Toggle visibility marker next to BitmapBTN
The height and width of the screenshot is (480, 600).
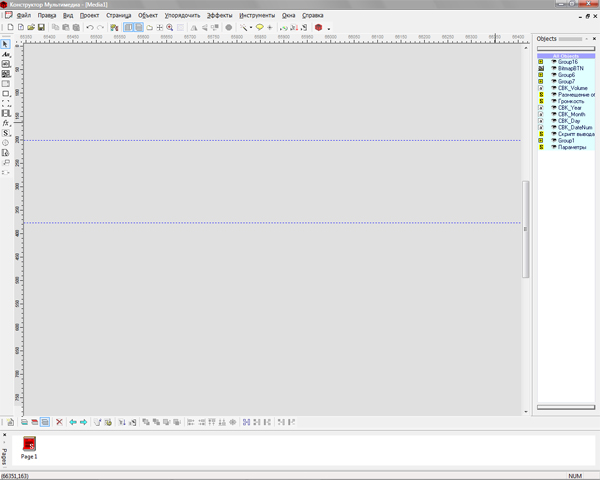553,68
